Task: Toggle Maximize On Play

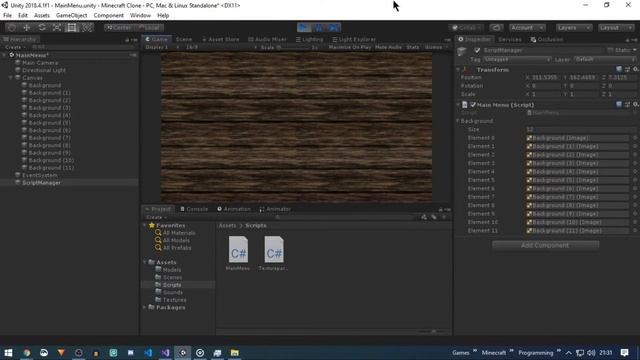Action: coord(350,47)
